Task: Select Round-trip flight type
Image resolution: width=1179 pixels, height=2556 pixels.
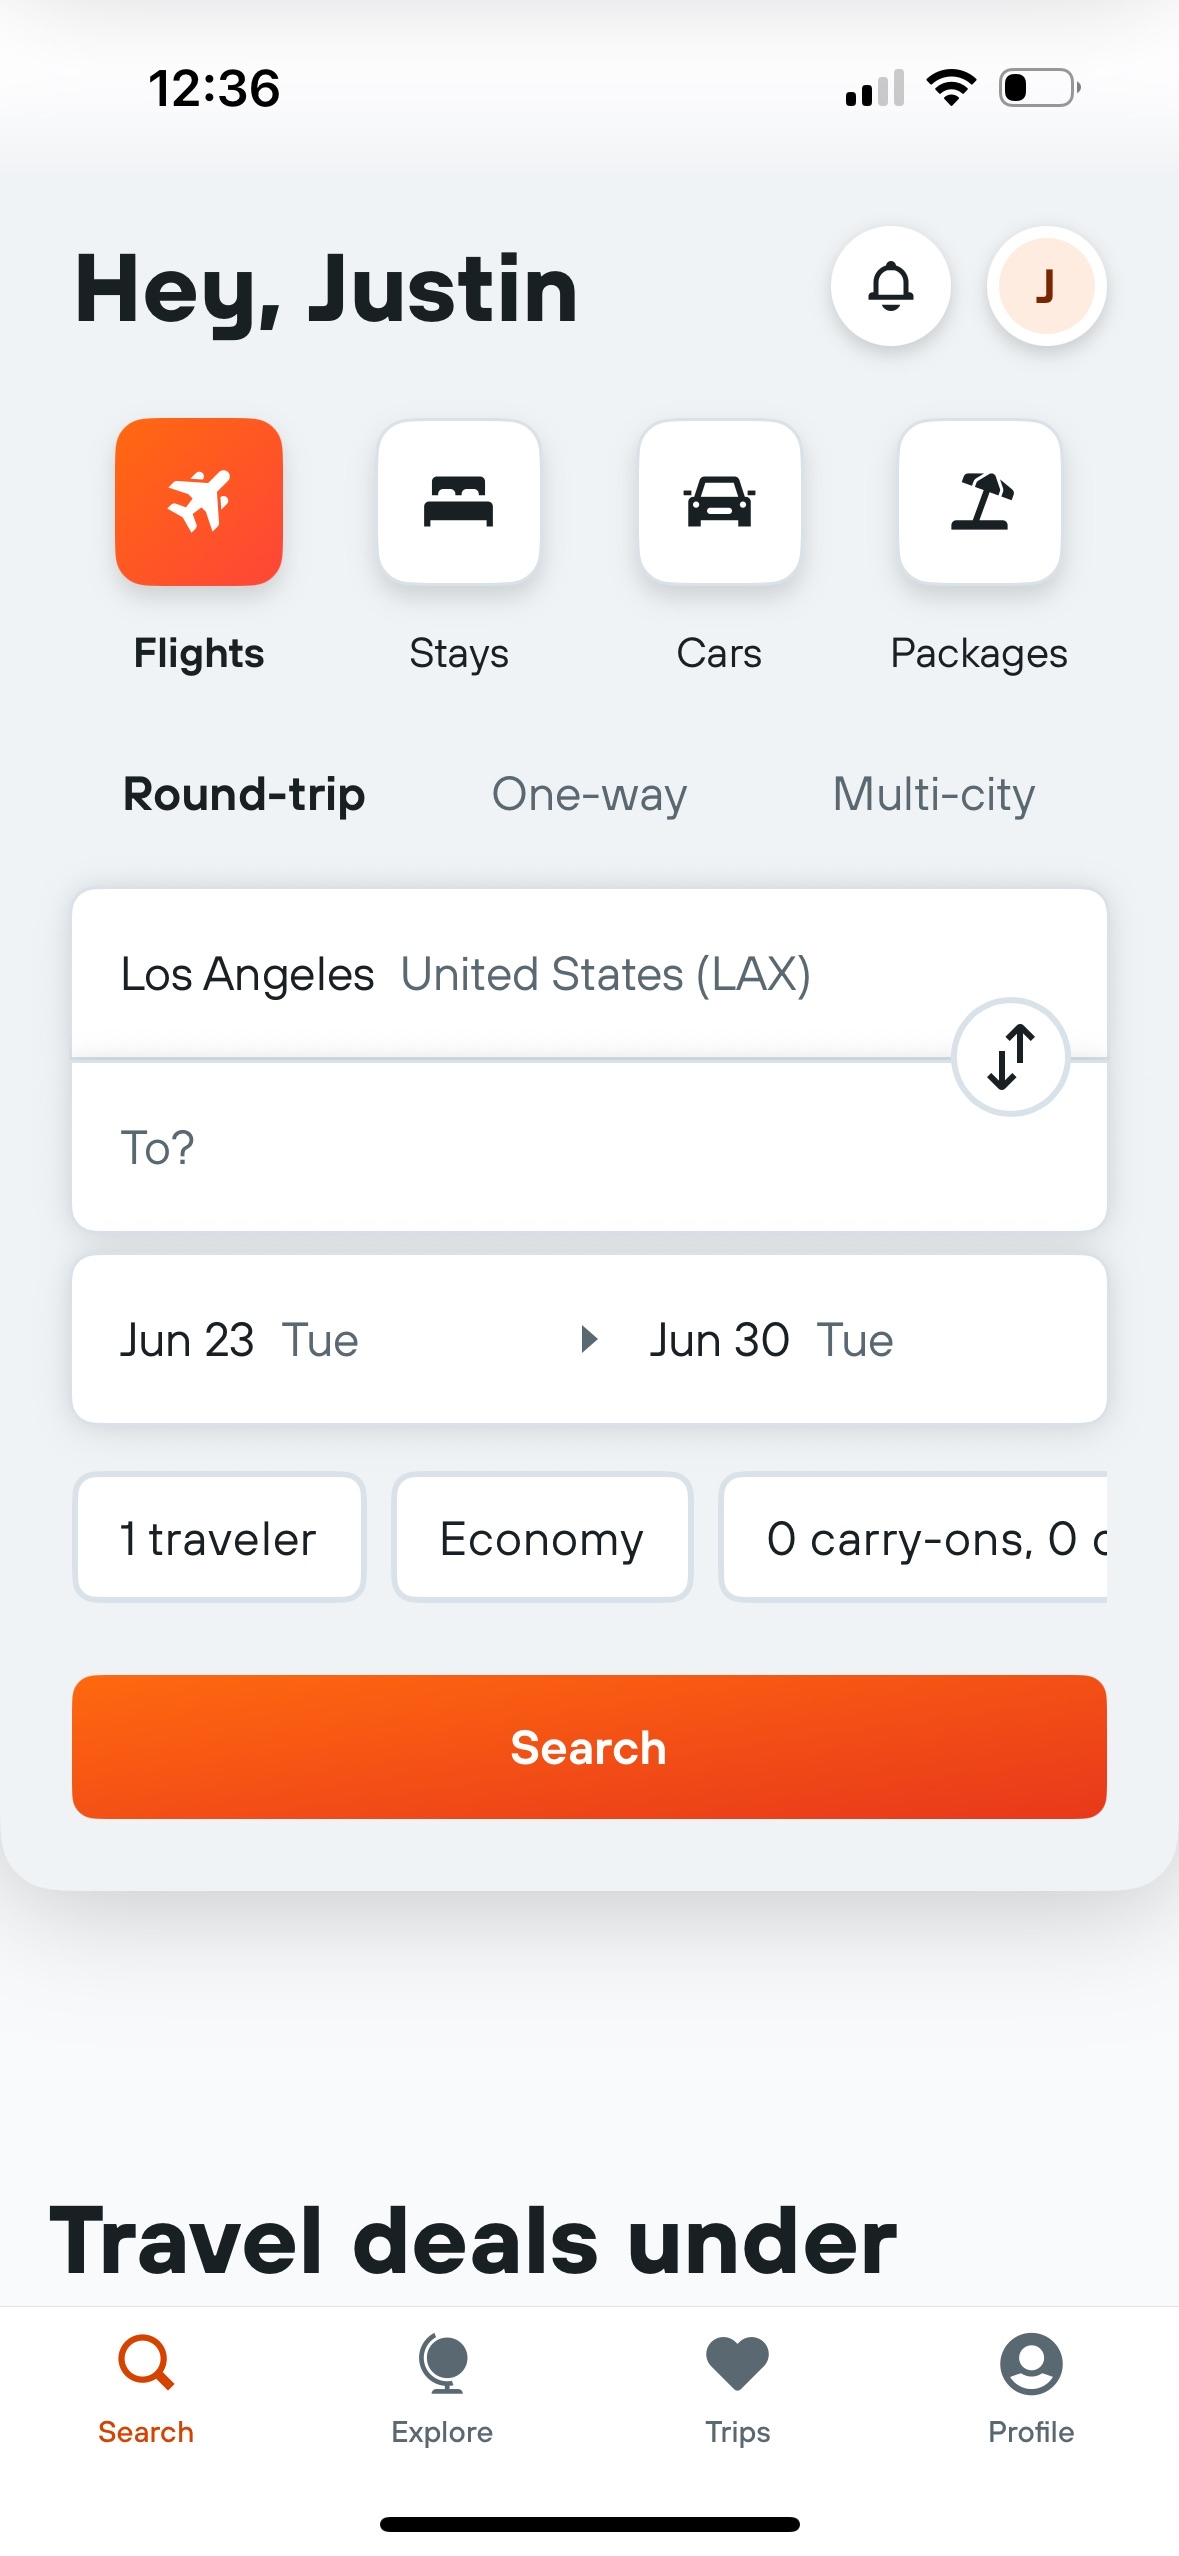Action: 244,795
